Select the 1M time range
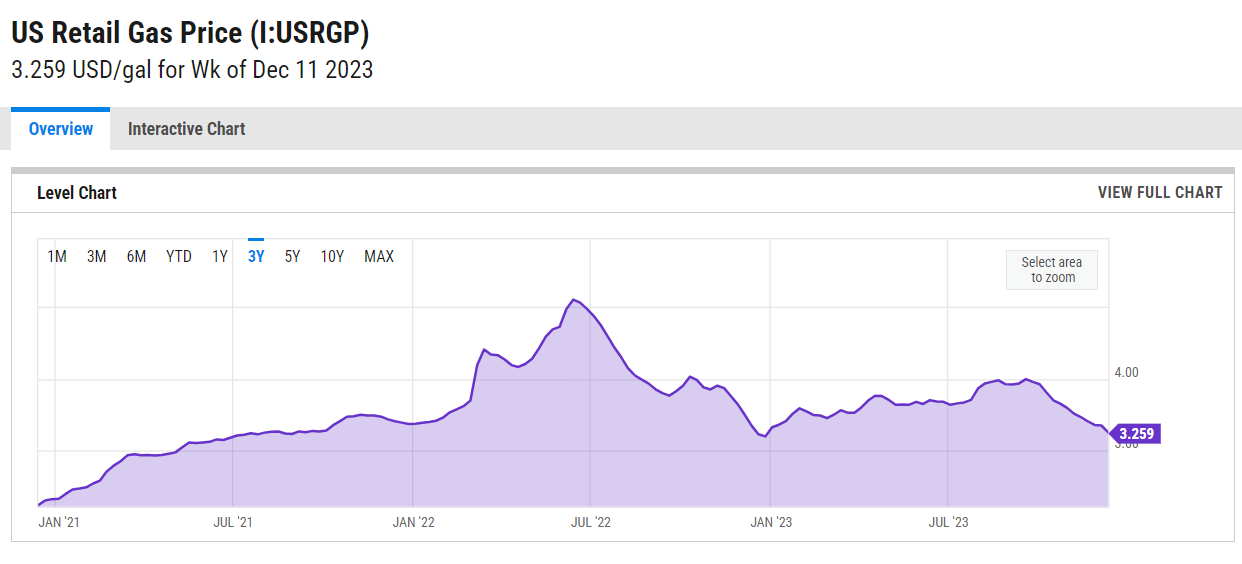The image size is (1242, 564). [57, 257]
